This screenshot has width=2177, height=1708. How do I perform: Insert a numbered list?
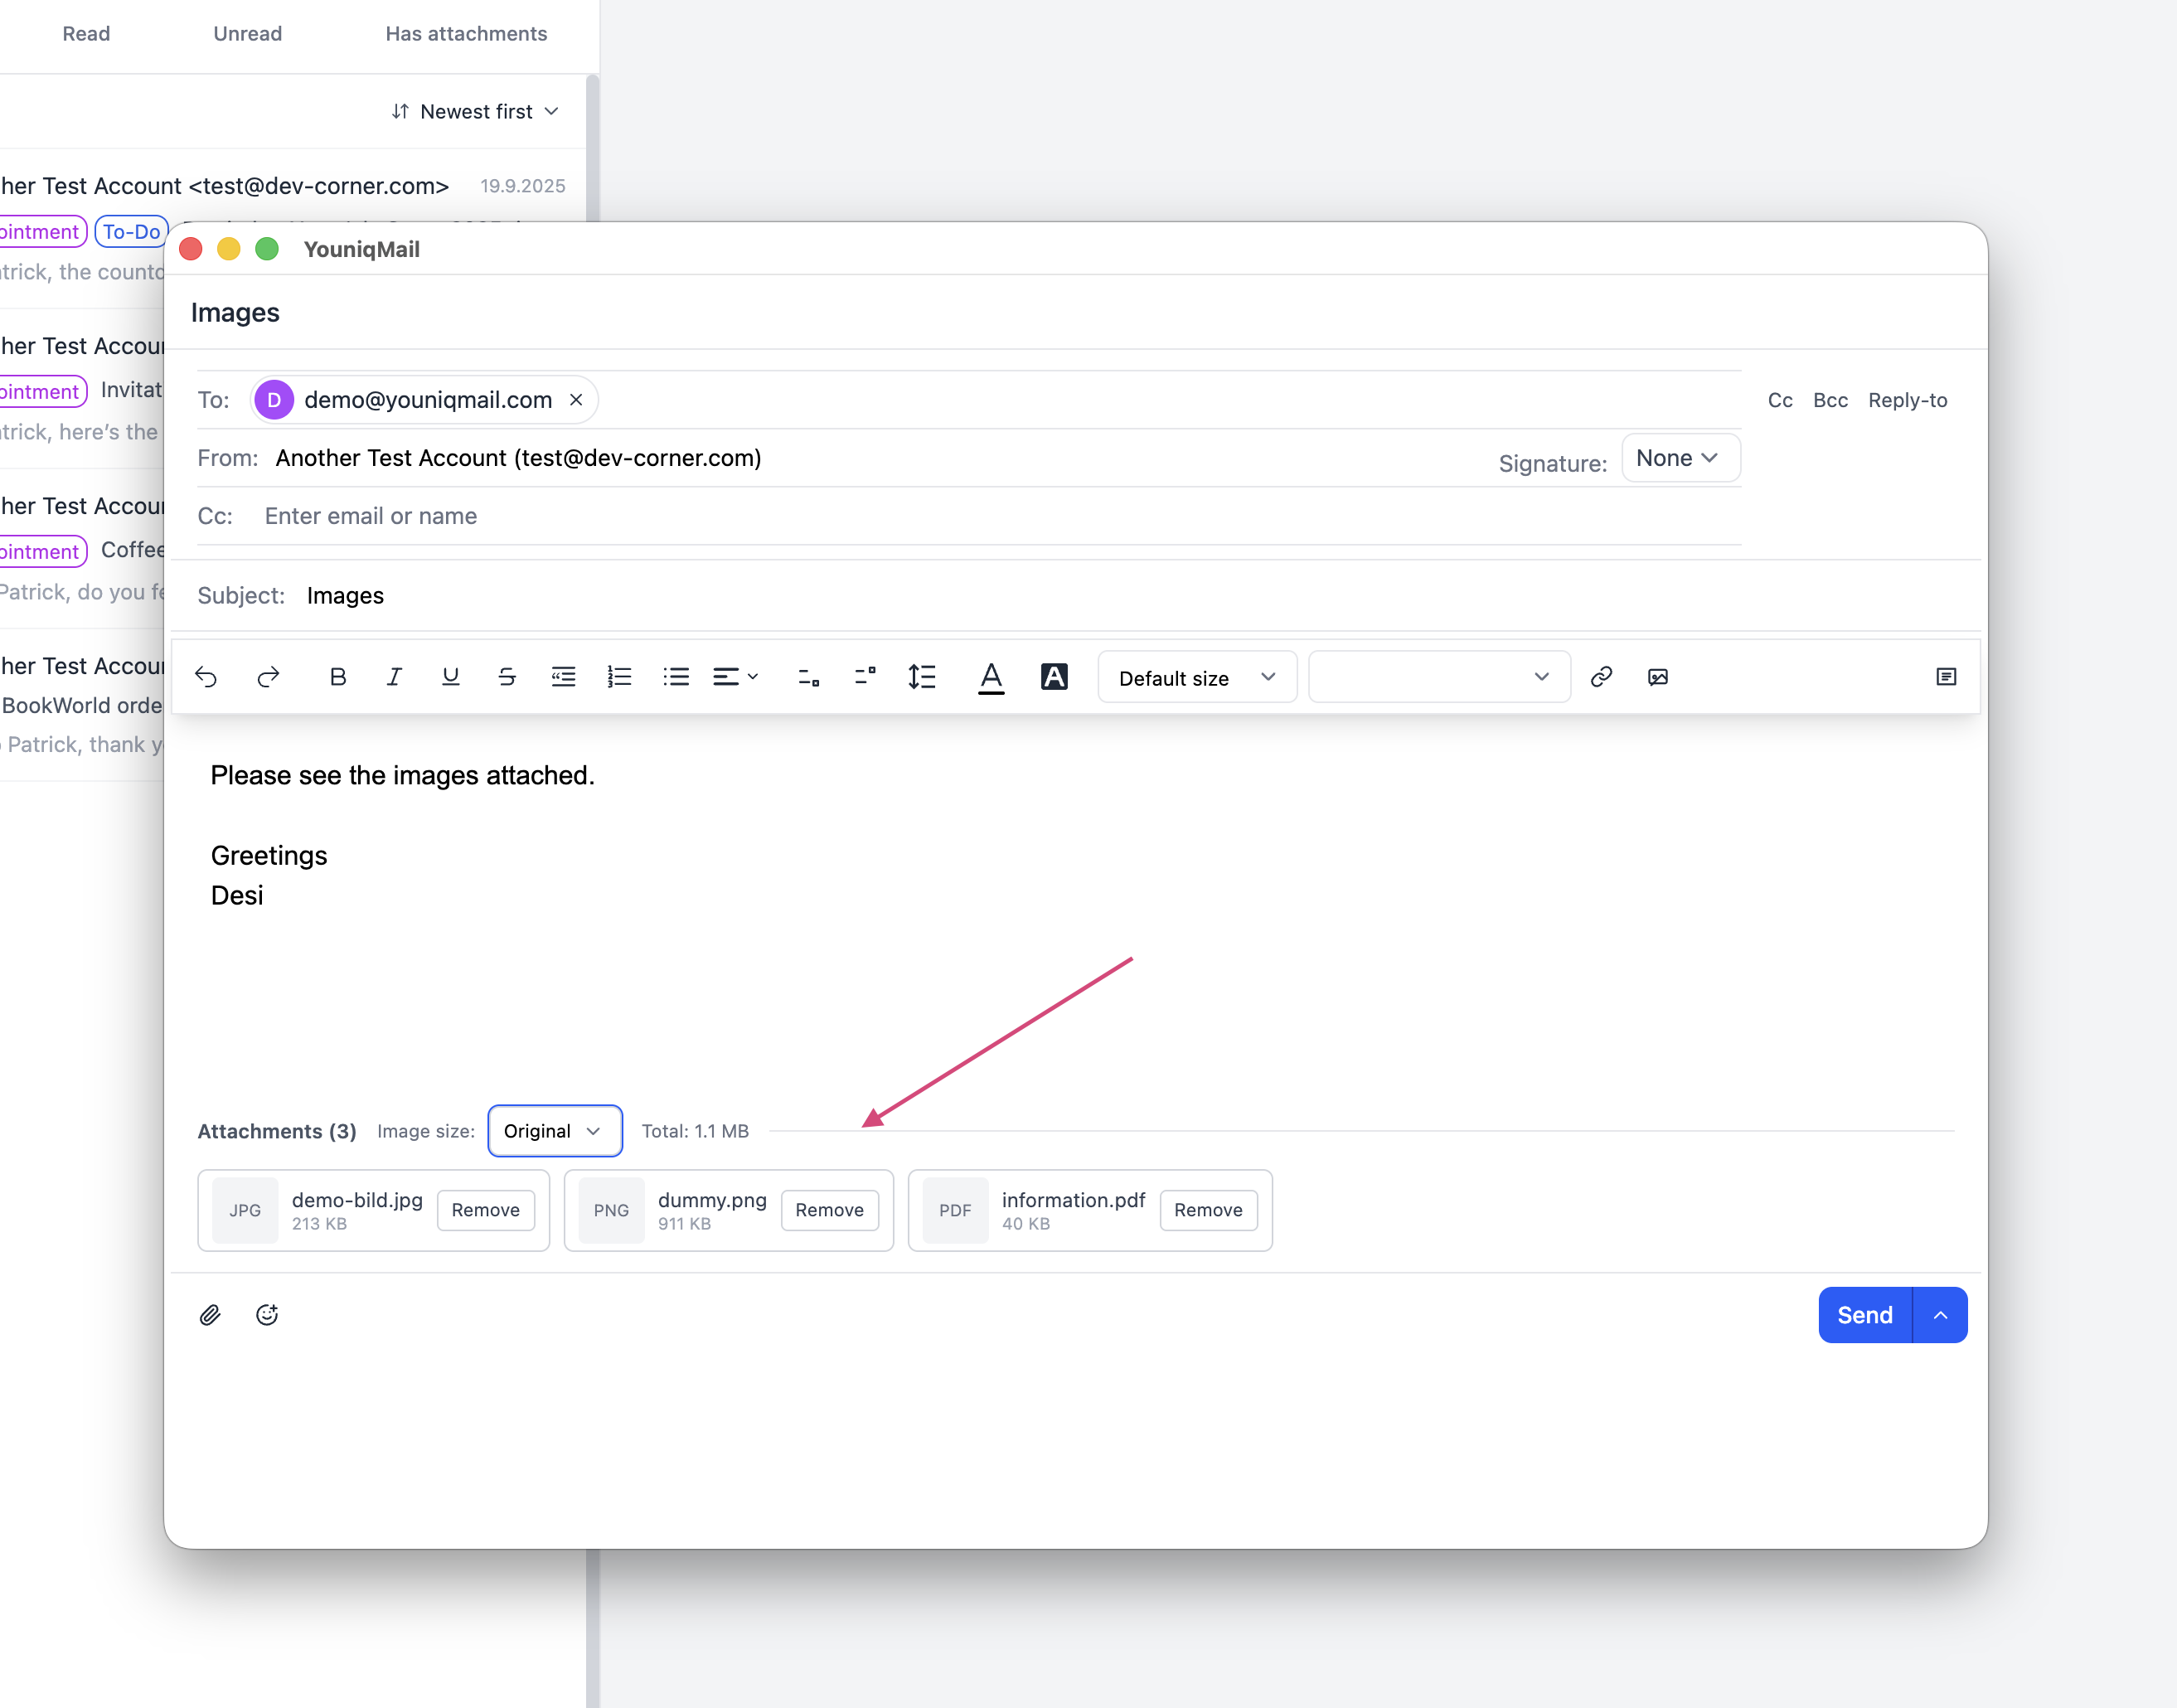[x=619, y=677]
